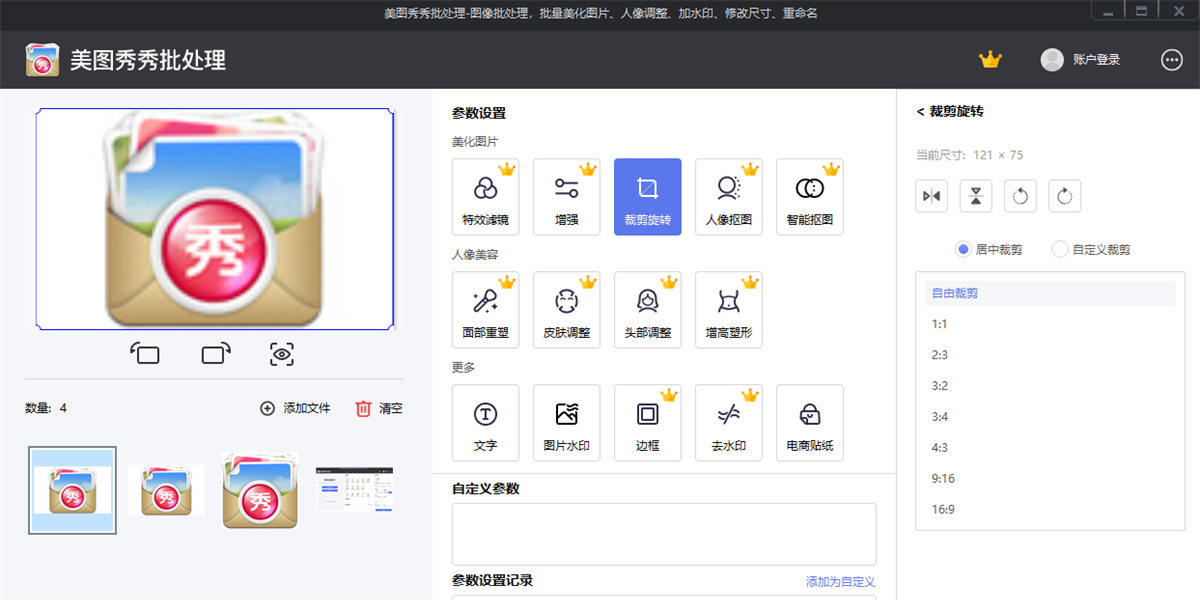
Task: Rotate image clockwise in crop panel
Action: tap(1064, 196)
